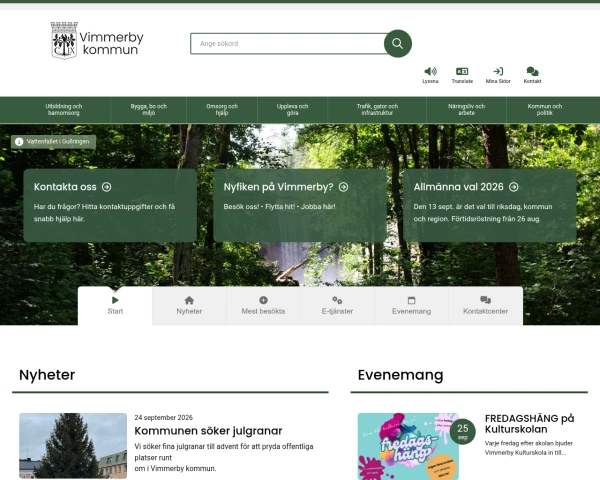Screen dimensions: 600x480
Task: Focus the Ange sökord search field
Action: coord(288,44)
